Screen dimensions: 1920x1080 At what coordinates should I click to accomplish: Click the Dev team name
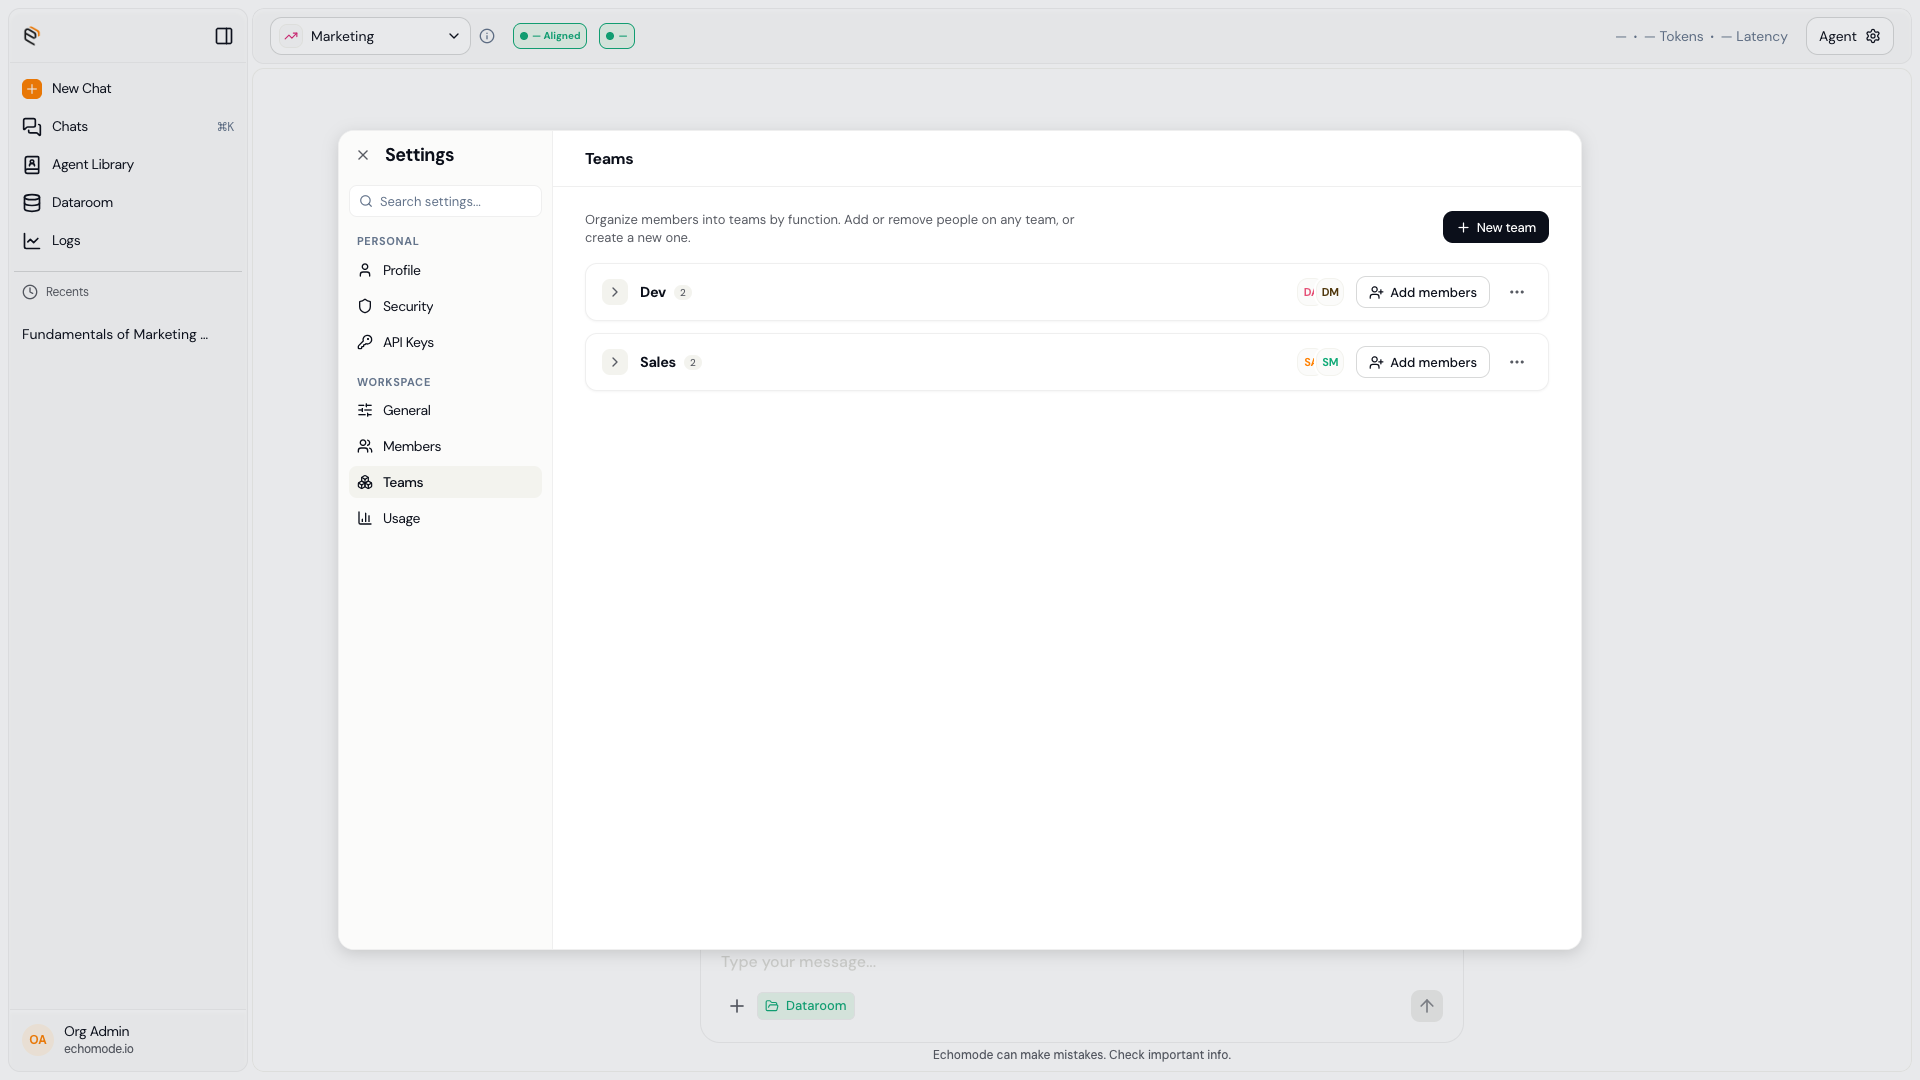click(653, 293)
